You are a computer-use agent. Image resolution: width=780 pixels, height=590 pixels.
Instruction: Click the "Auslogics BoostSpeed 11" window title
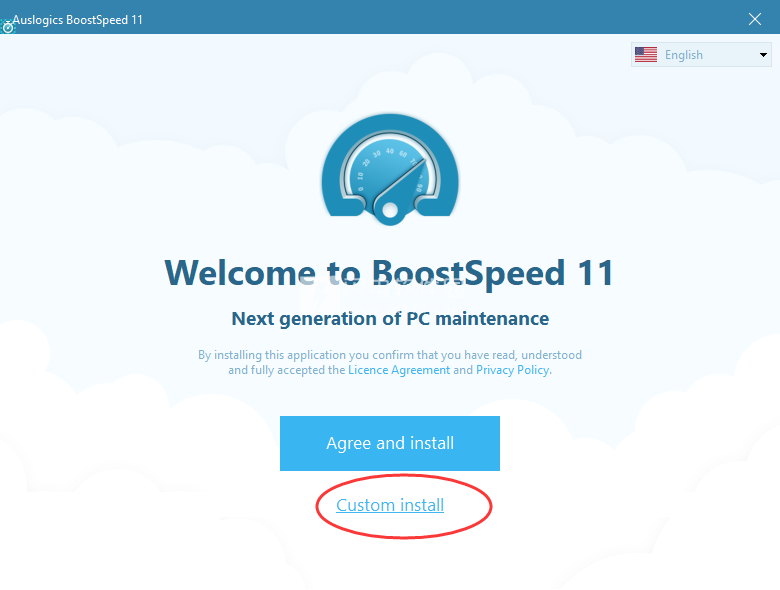pos(78,20)
